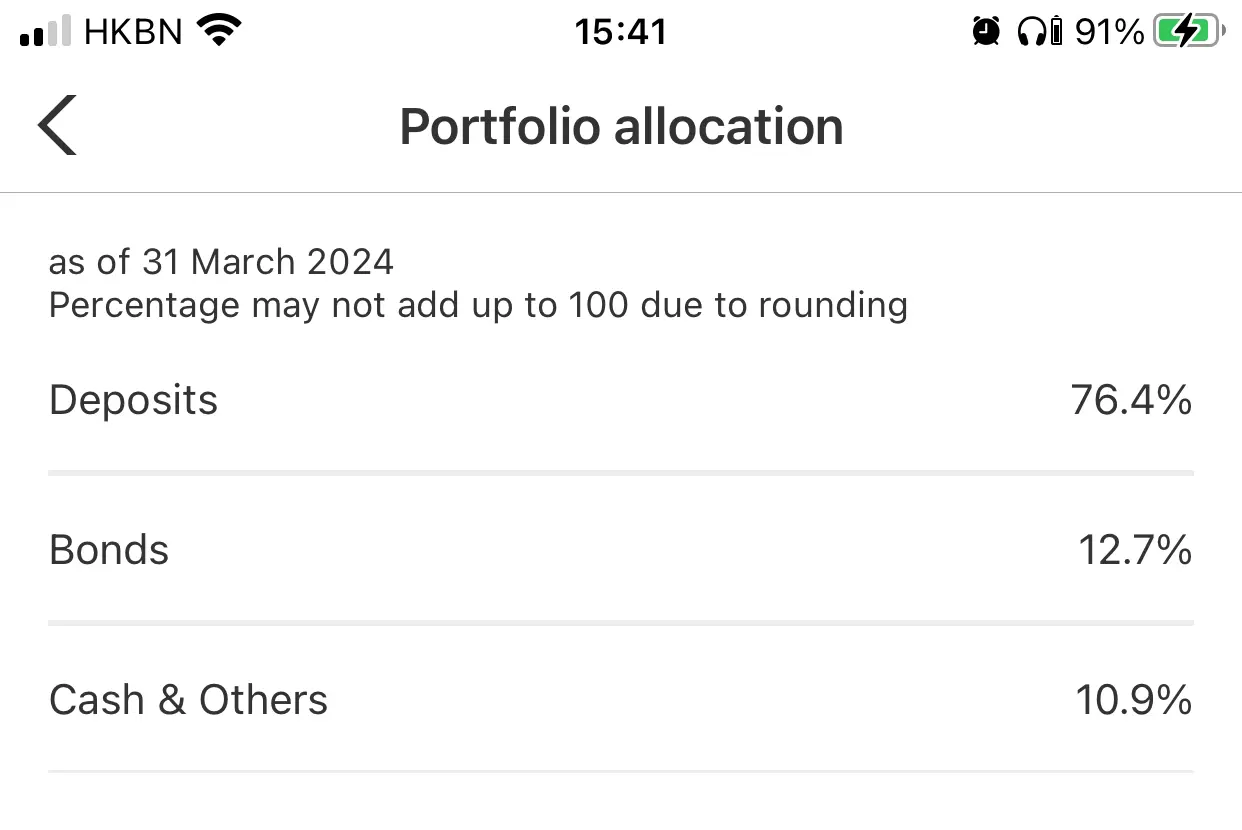
Task: Tap the as of 31 March 2024 text
Action: [x=221, y=262]
